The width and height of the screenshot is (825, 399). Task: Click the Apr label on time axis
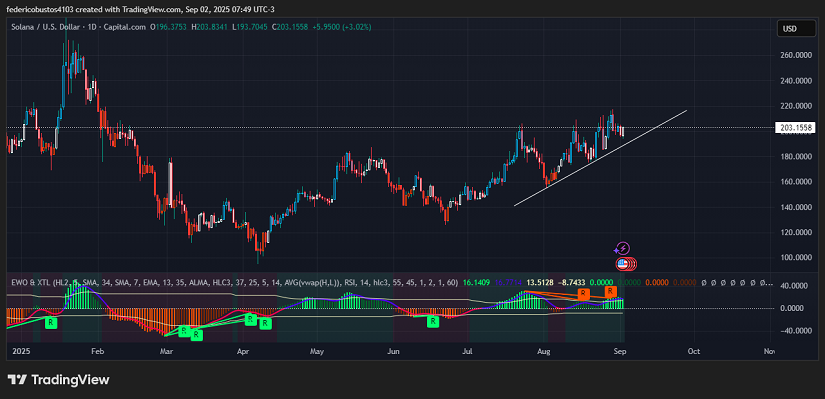pyautogui.click(x=243, y=351)
